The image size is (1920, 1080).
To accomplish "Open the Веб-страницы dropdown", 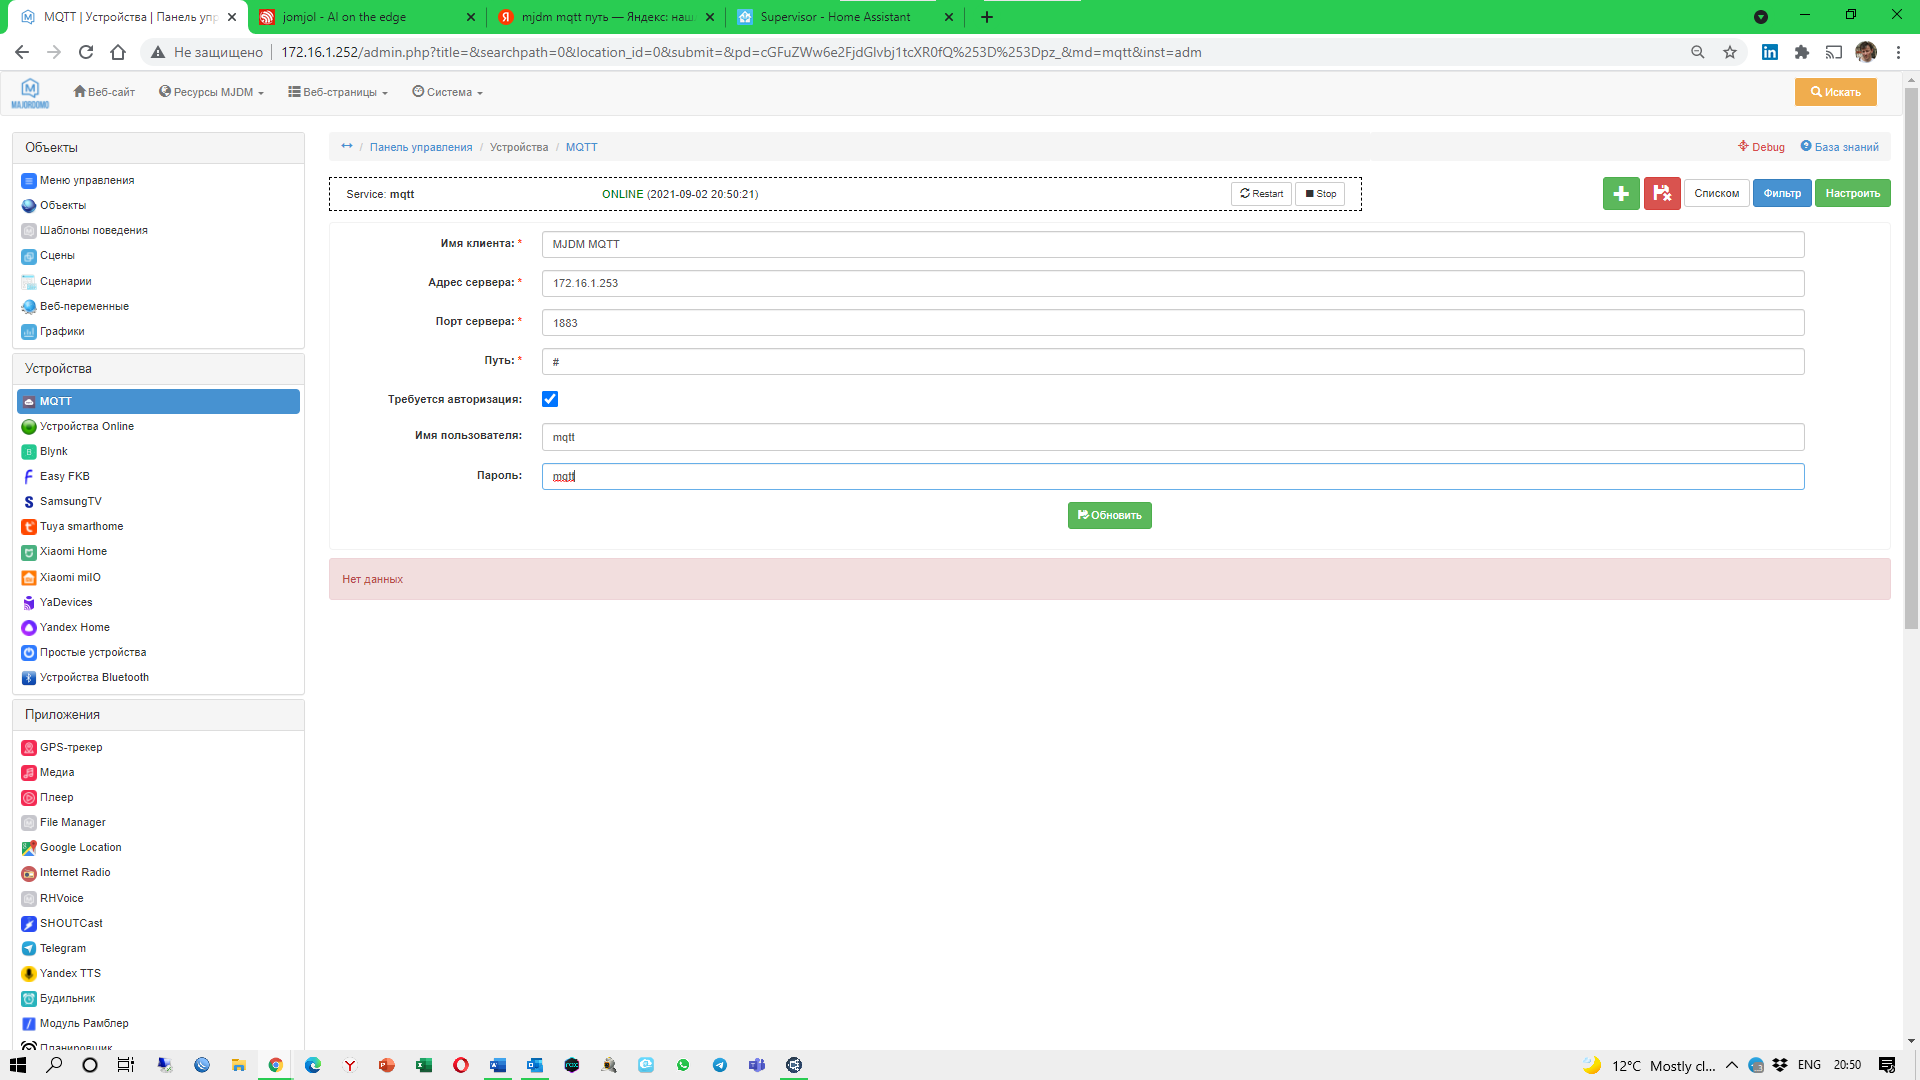I will [x=337, y=91].
